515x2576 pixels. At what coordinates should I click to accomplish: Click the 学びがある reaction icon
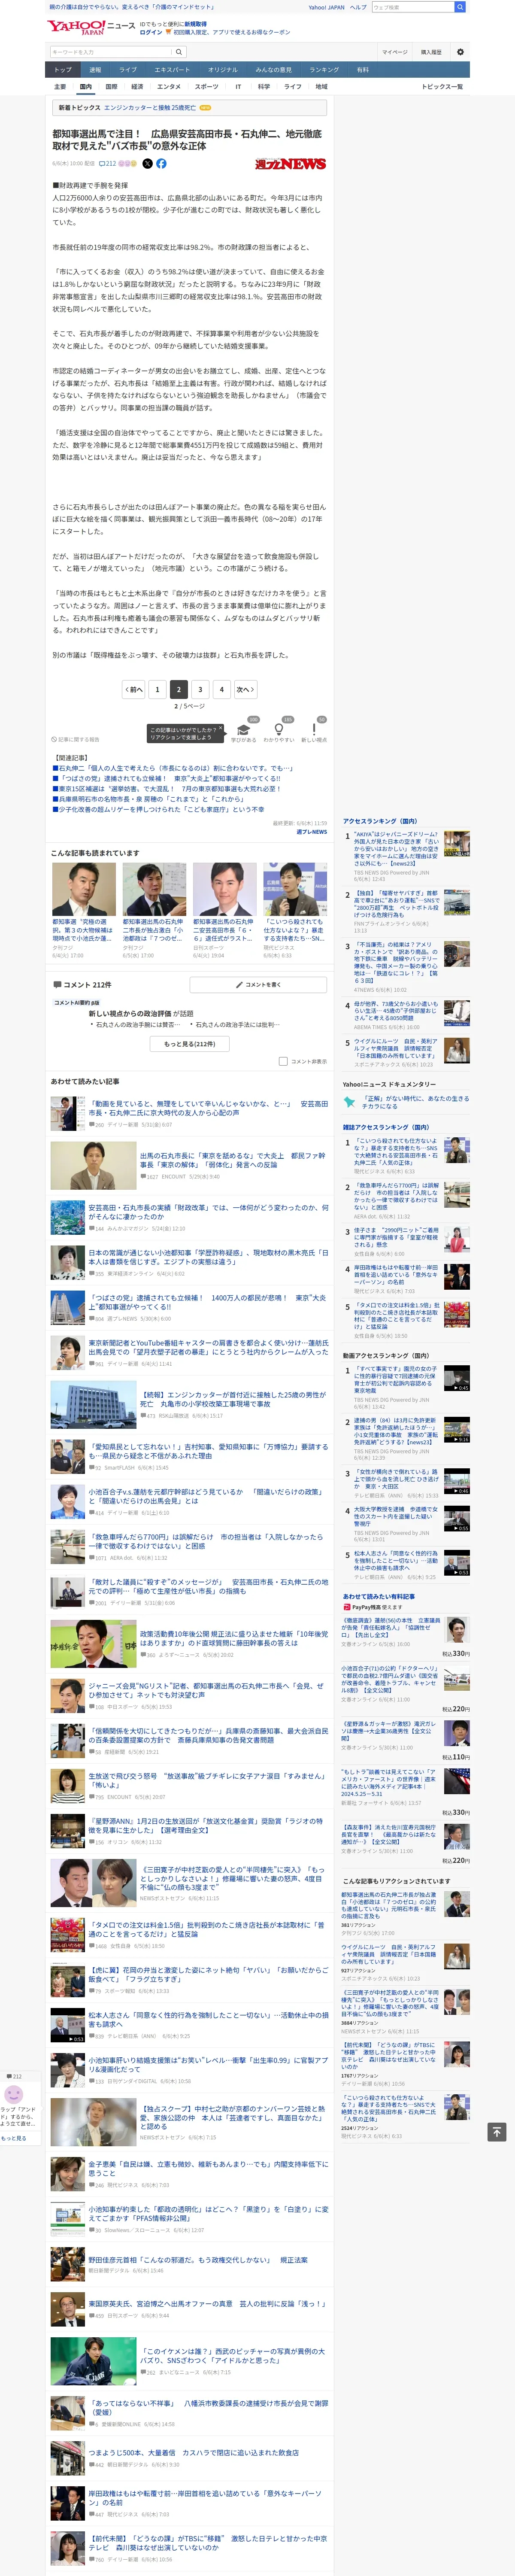tap(243, 730)
